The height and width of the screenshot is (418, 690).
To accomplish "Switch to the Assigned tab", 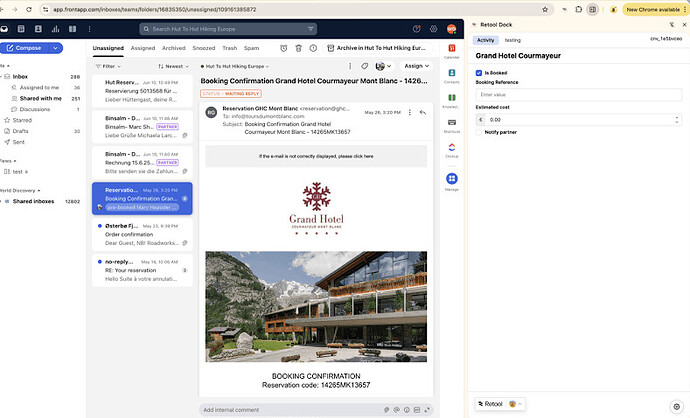I will (143, 48).
